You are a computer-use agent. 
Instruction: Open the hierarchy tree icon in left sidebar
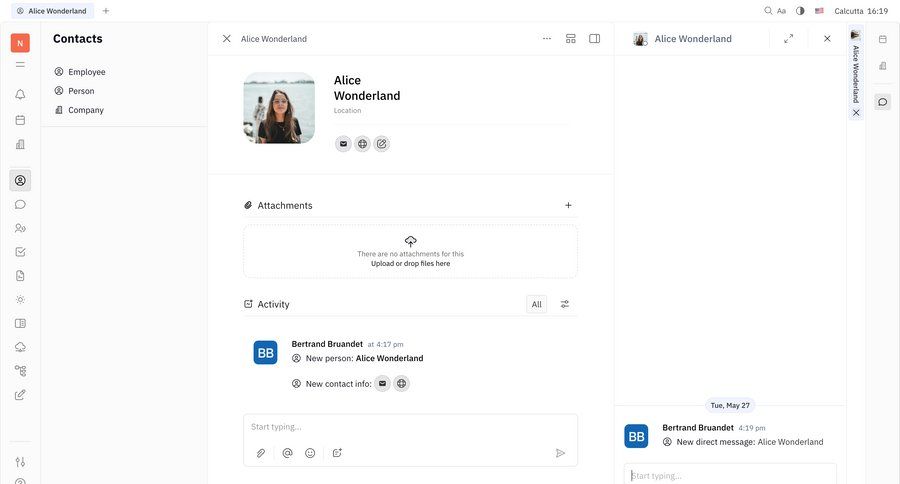coord(20,371)
